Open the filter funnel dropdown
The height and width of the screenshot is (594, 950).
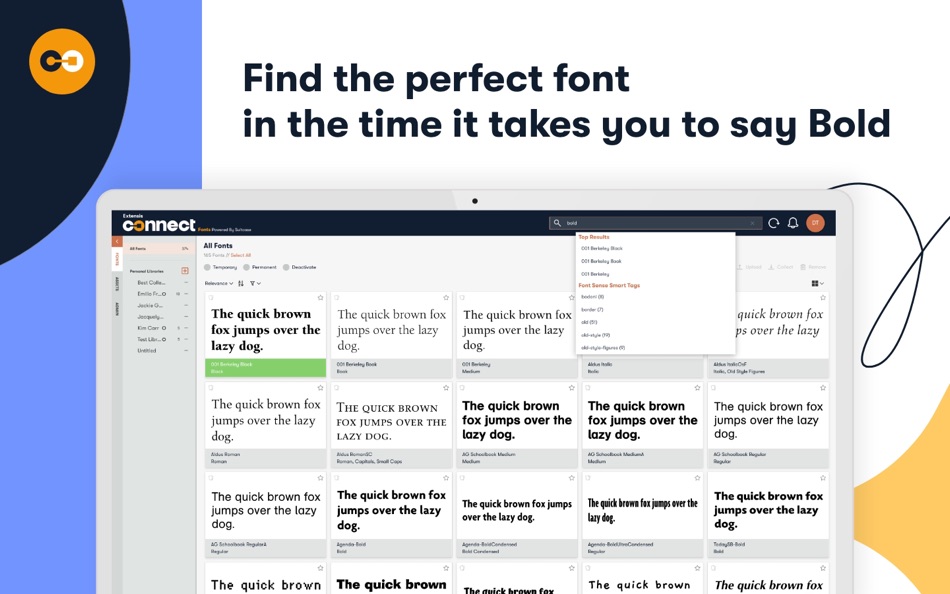pos(255,283)
